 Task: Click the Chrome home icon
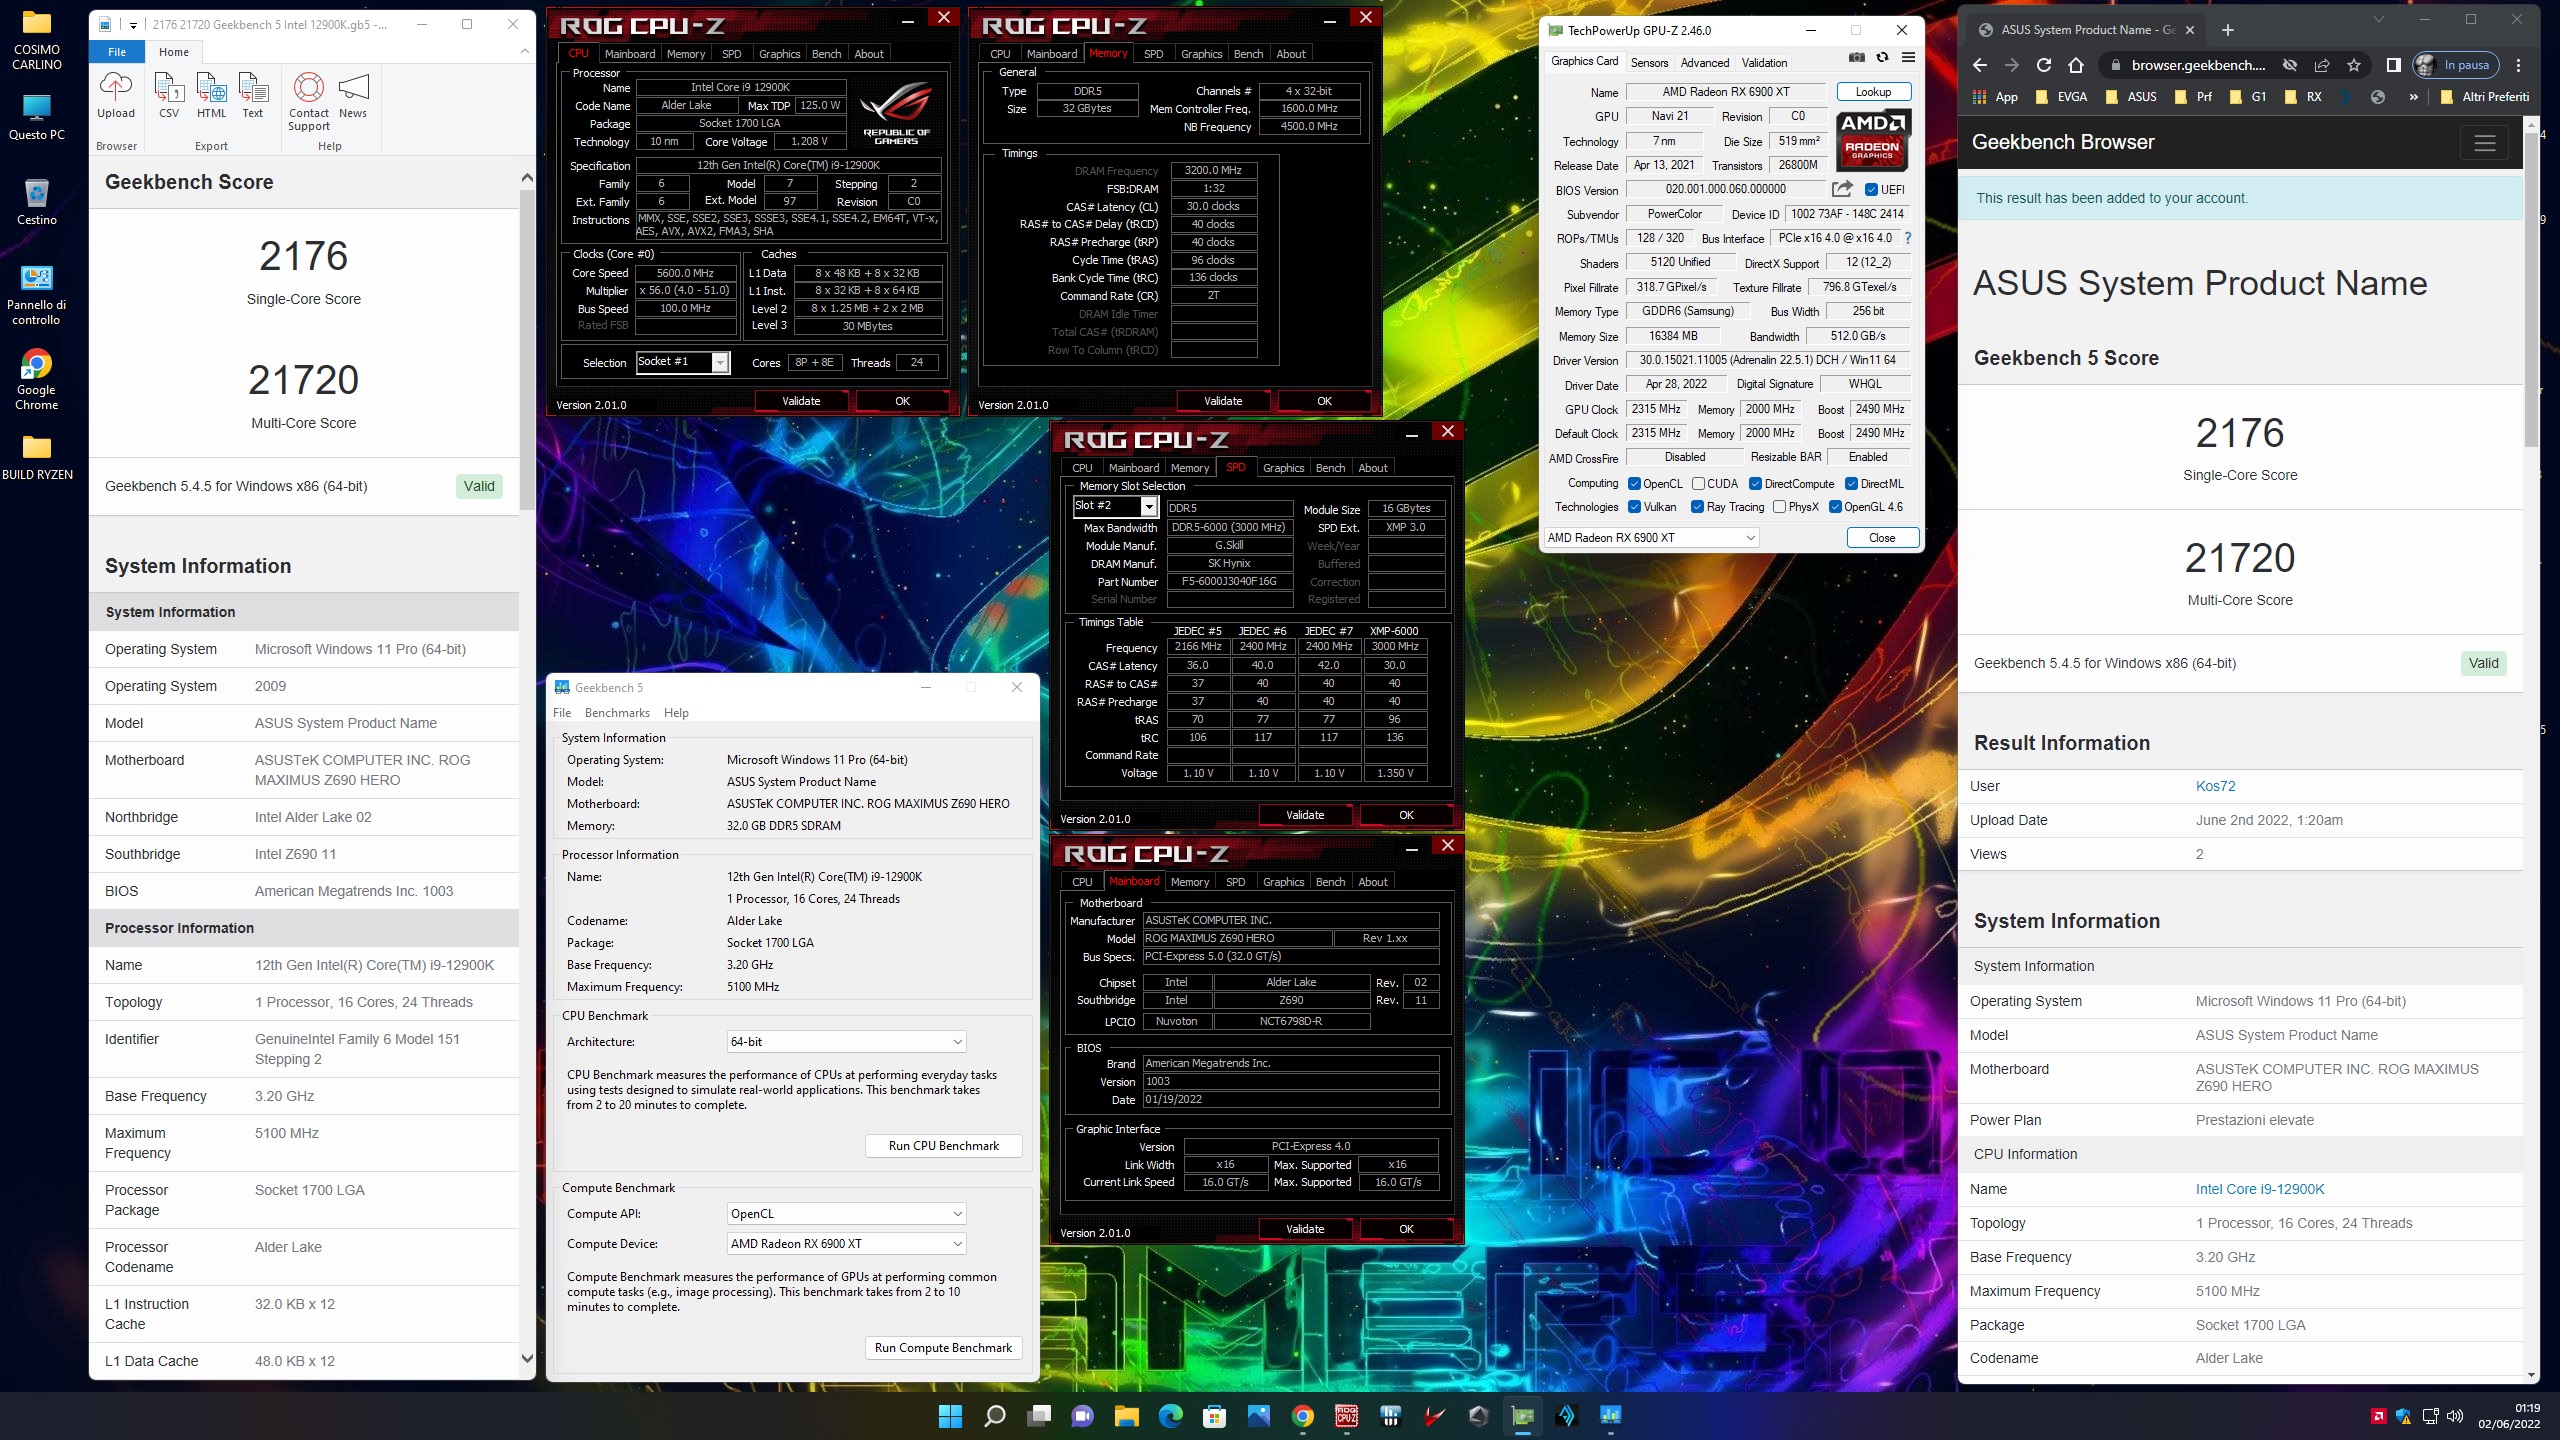pyautogui.click(x=2076, y=65)
